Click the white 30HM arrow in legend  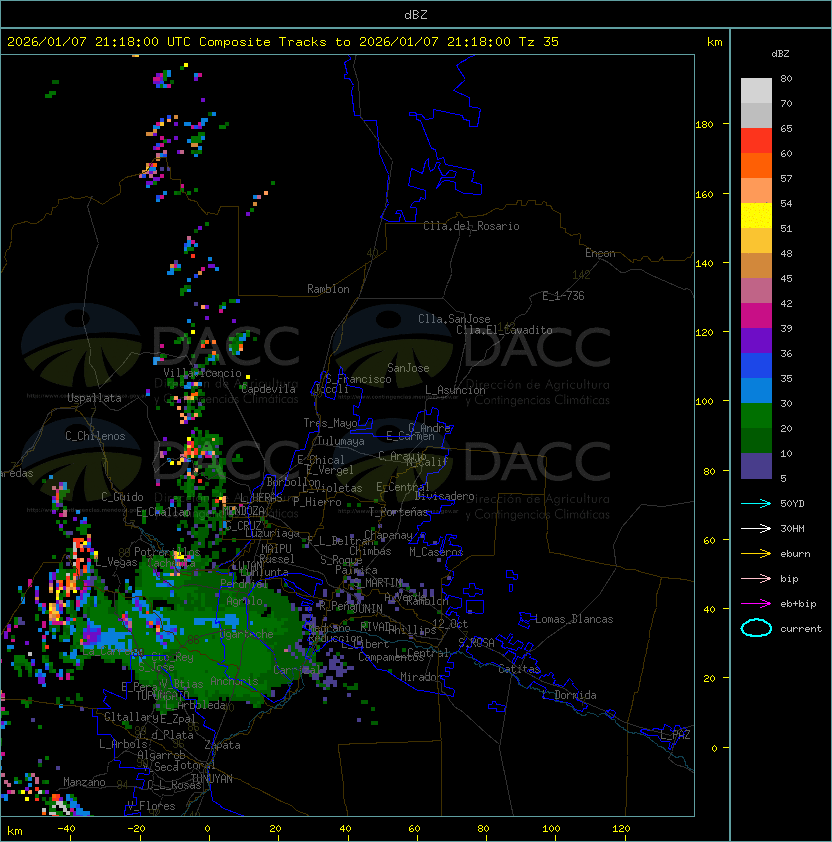click(x=756, y=529)
